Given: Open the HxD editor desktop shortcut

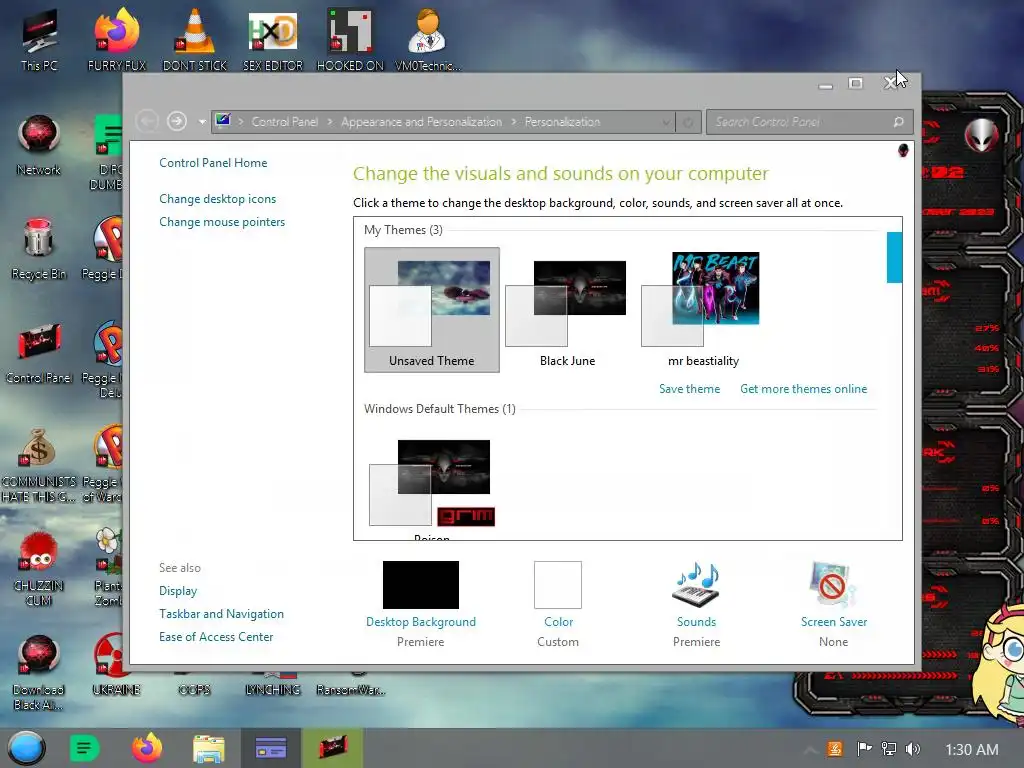Looking at the screenshot, I should click(273, 39).
